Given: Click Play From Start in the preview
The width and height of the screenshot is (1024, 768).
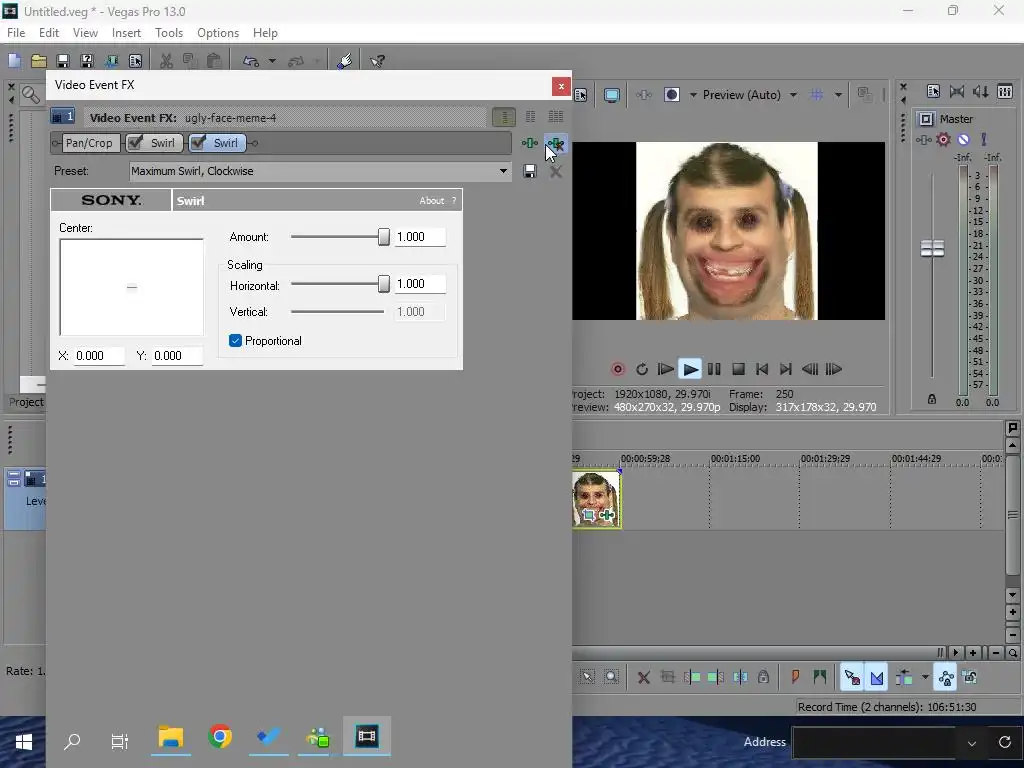Looking at the screenshot, I should click(x=665, y=369).
